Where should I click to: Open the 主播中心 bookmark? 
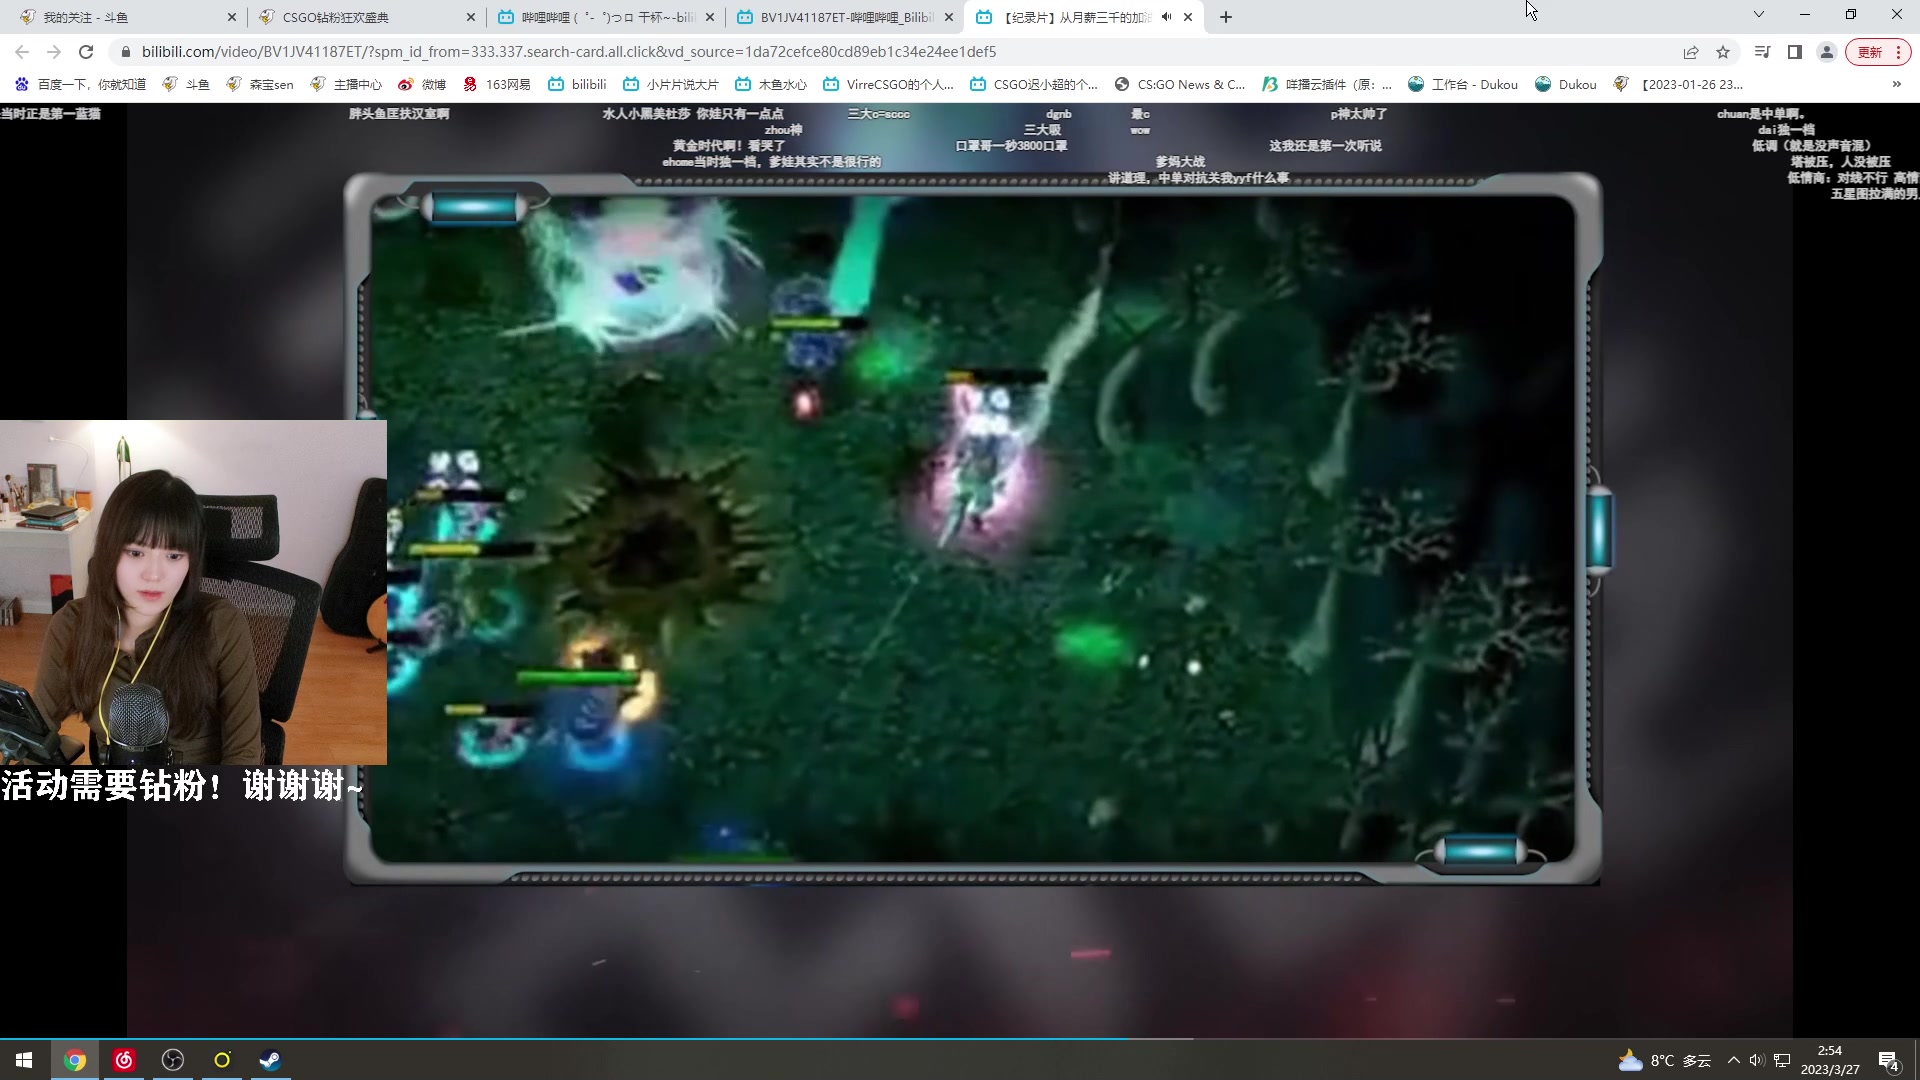(x=346, y=84)
